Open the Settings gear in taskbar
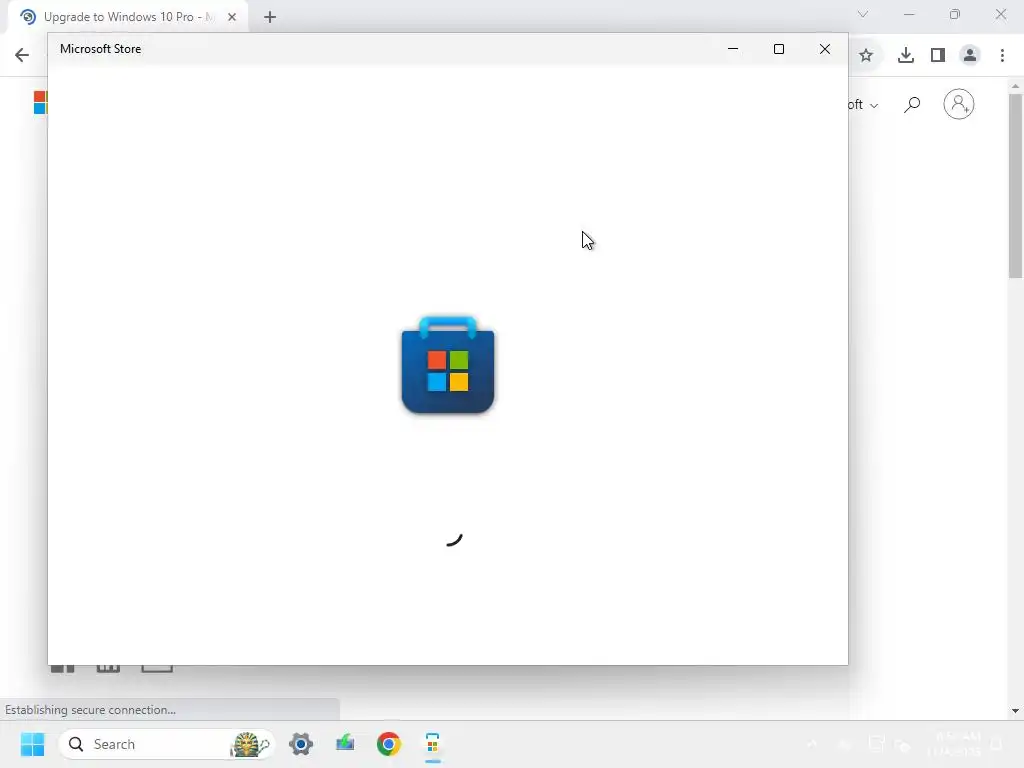Viewport: 1024px width, 768px height. click(301, 744)
